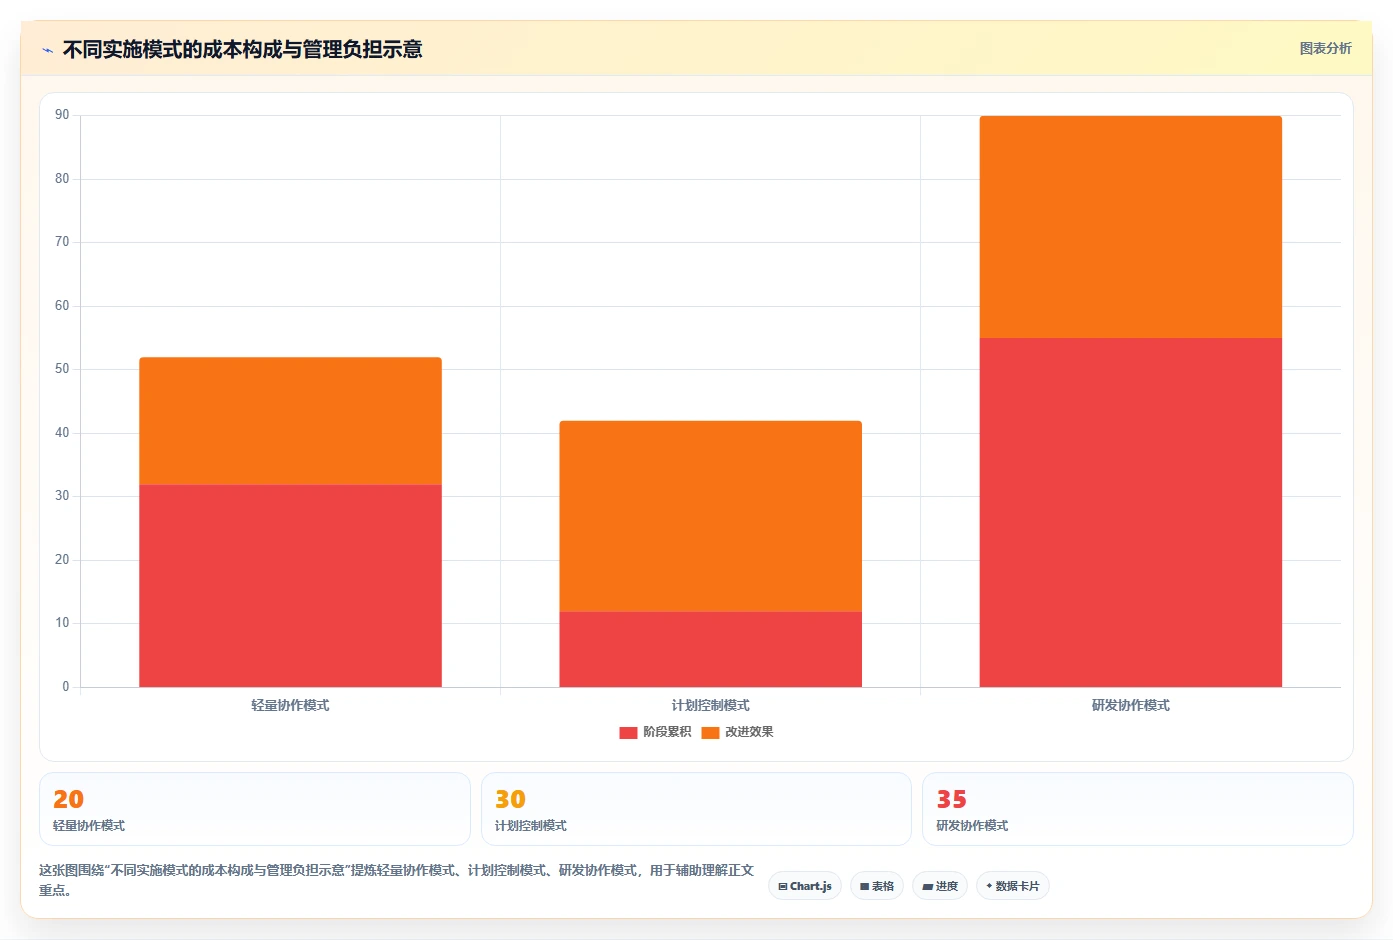This screenshot has height=940, width=1393.
Task: Click the 研发协作模式 x-axis label
Action: pos(1130,705)
